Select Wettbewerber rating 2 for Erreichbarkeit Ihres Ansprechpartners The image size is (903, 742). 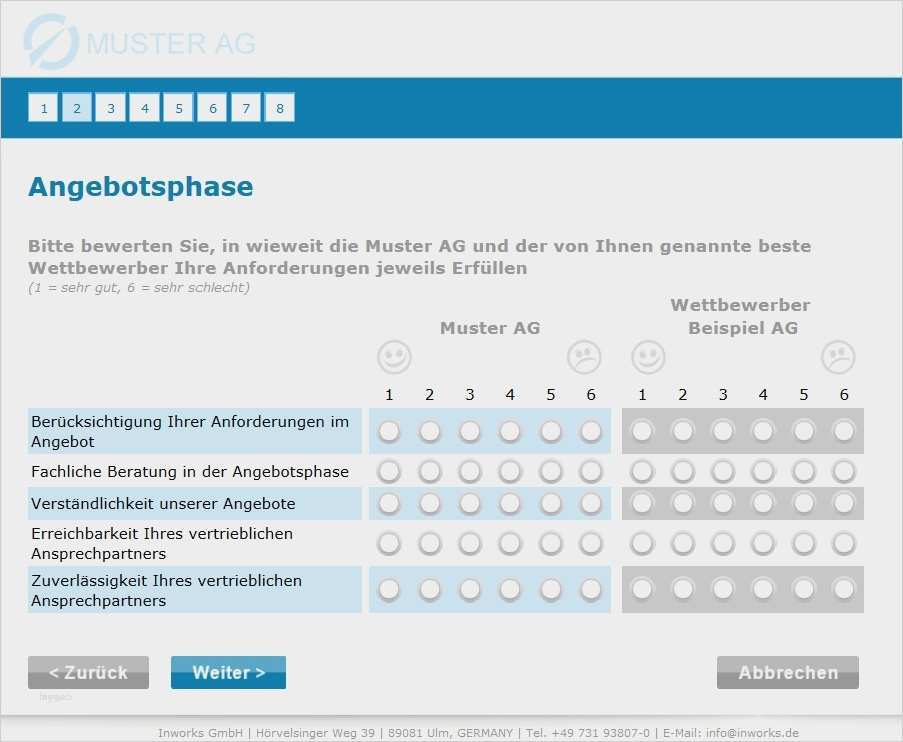click(683, 543)
